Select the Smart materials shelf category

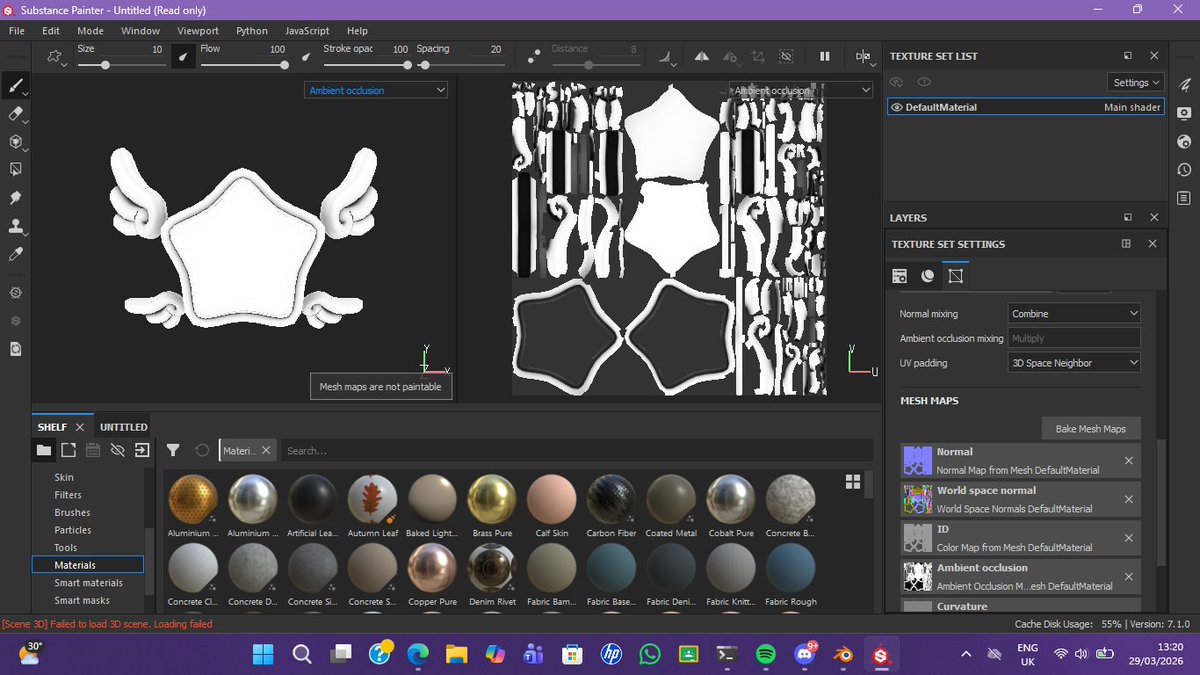[x=89, y=582]
